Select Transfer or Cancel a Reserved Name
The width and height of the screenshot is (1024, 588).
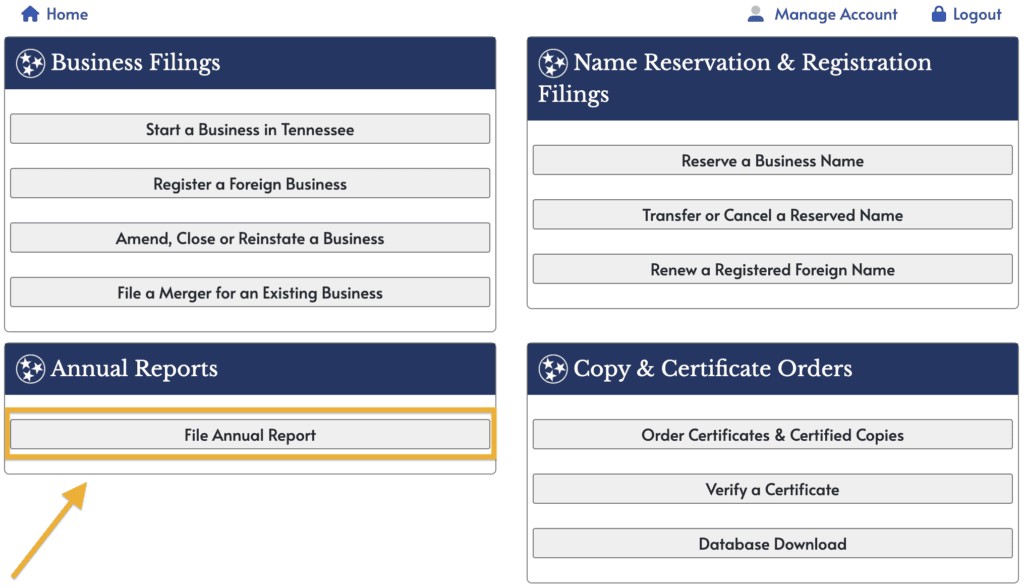click(772, 214)
